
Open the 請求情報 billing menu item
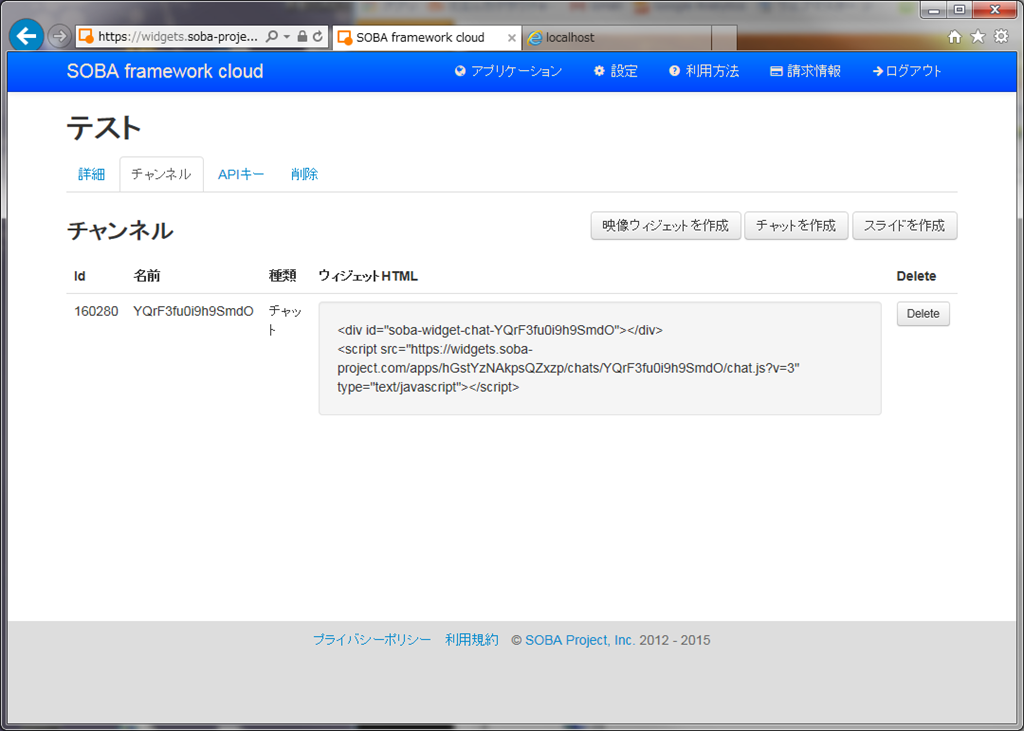click(806, 71)
